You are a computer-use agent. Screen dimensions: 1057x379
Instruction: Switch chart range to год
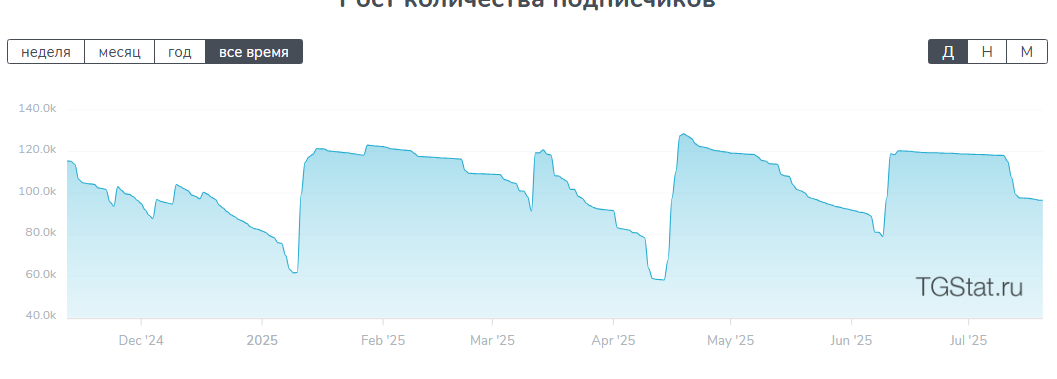tap(179, 52)
